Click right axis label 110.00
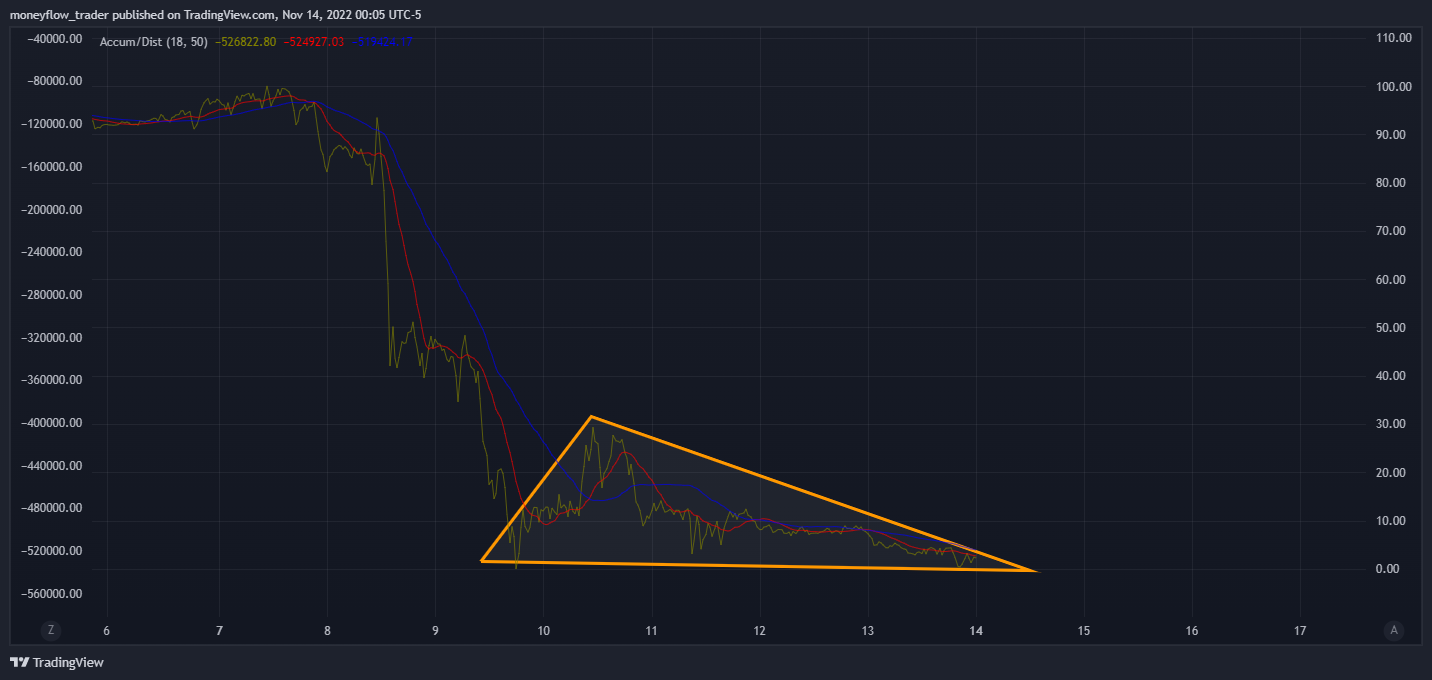1432x680 pixels. click(1393, 38)
